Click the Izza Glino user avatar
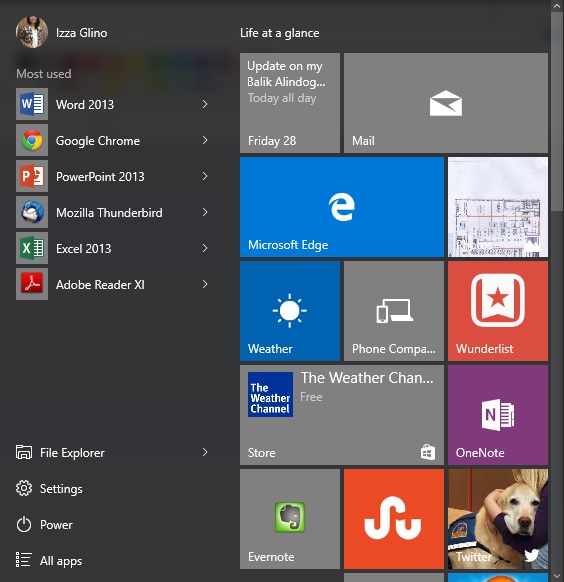Screen dimensions: 564x582 32,32
